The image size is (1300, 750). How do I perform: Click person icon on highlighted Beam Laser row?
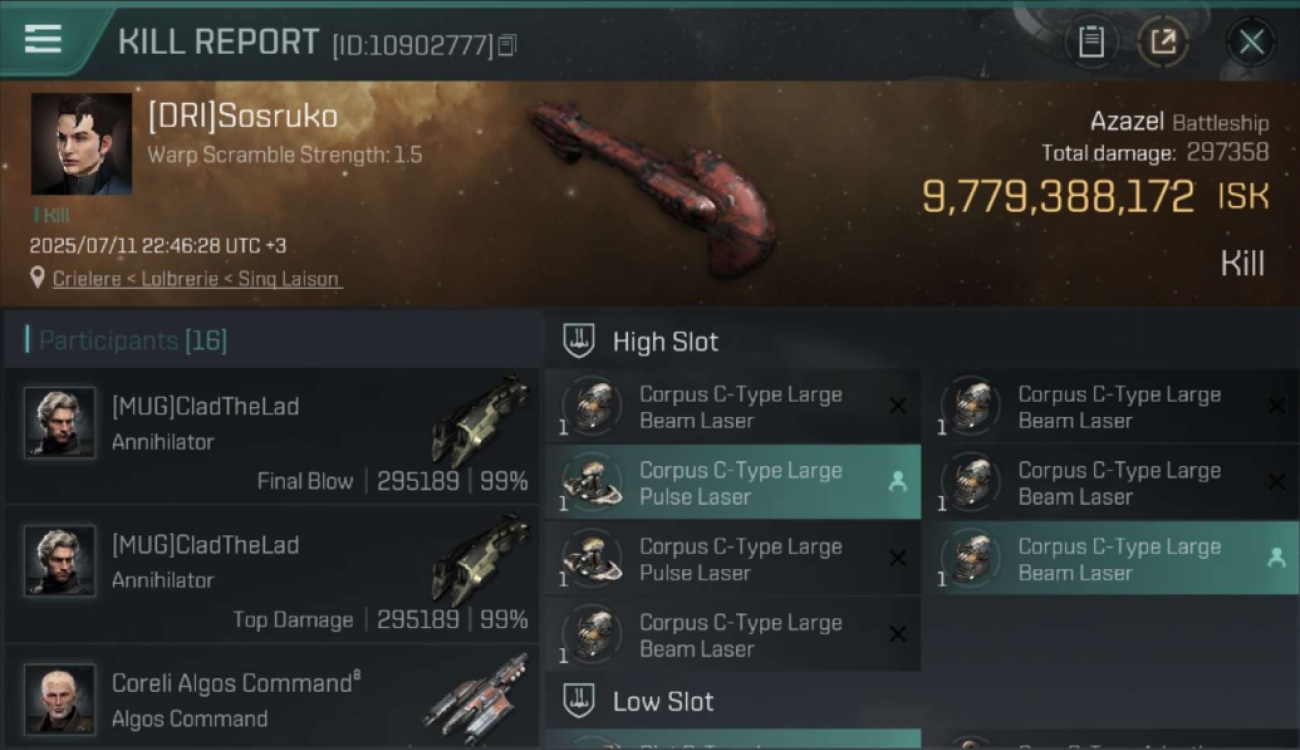[1276, 558]
